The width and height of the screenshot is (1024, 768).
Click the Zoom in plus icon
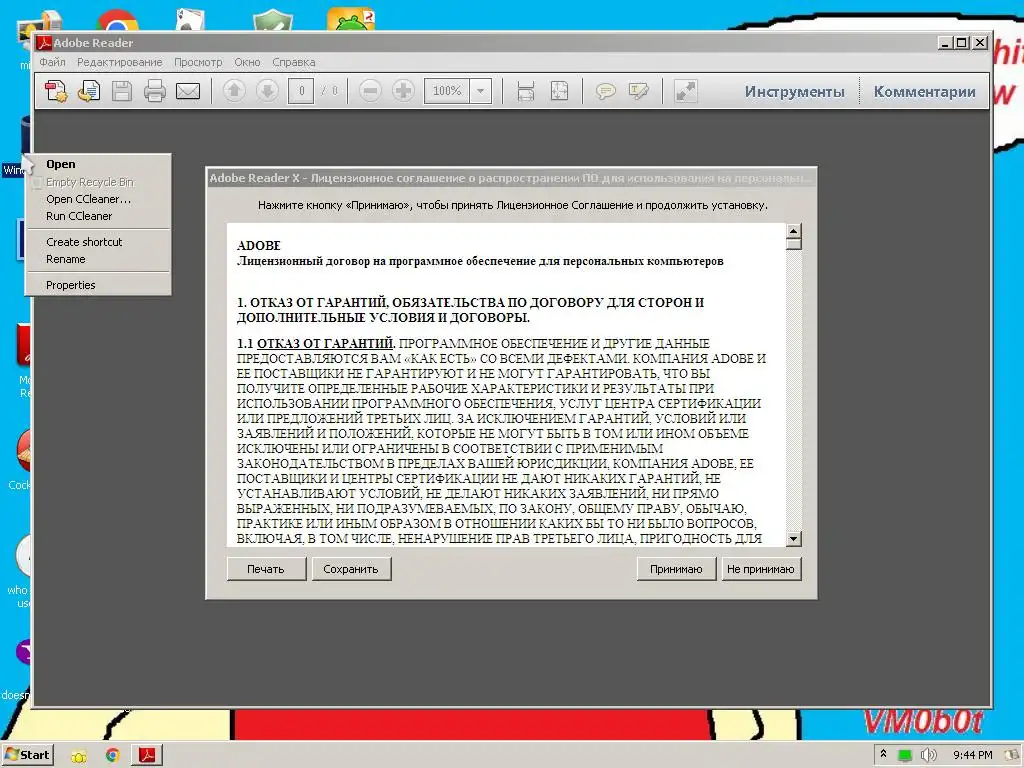(x=403, y=91)
